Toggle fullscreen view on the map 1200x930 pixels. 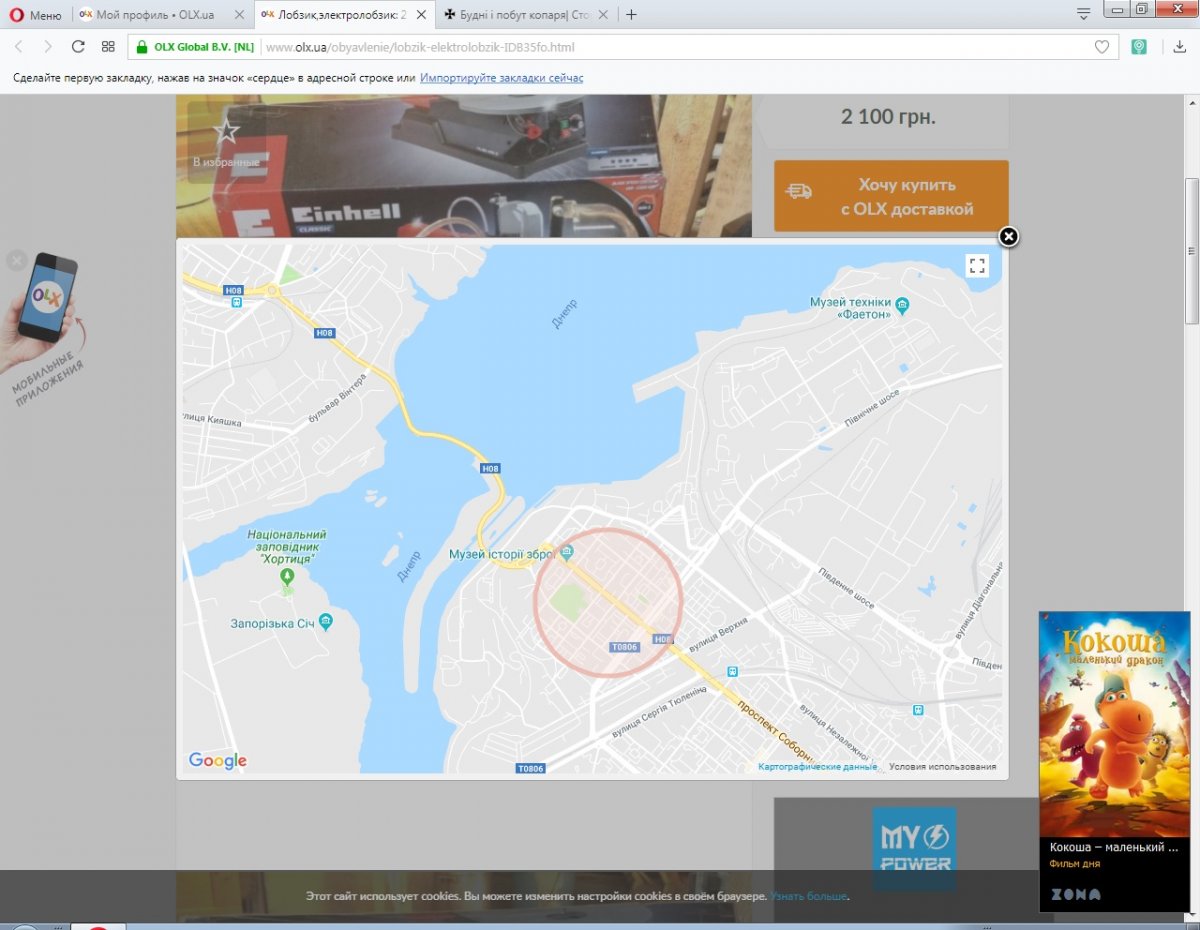click(977, 265)
